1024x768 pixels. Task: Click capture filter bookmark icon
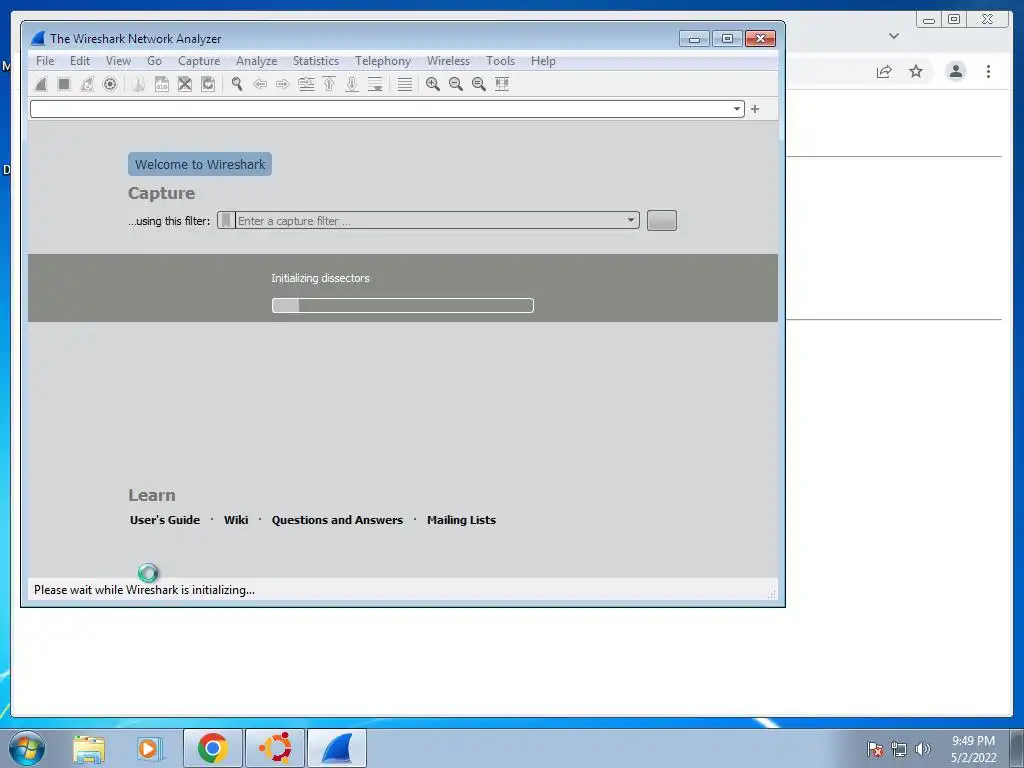pyautogui.click(x=226, y=221)
